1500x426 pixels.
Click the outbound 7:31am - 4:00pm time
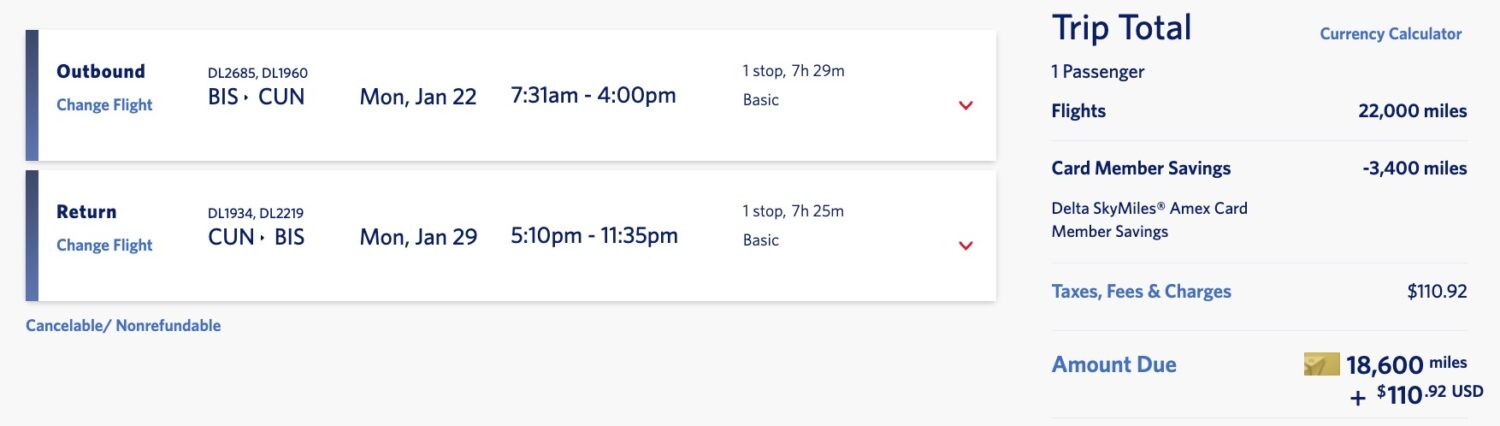(593, 96)
